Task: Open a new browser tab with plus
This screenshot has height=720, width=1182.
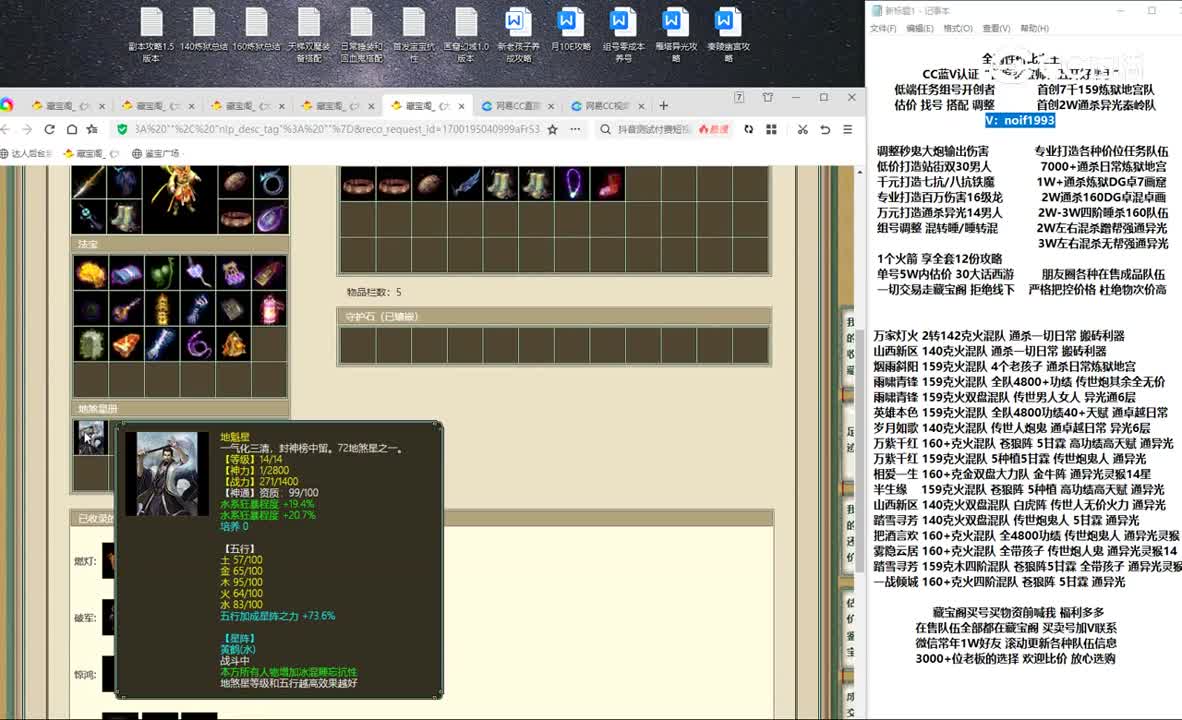Action: click(x=663, y=106)
